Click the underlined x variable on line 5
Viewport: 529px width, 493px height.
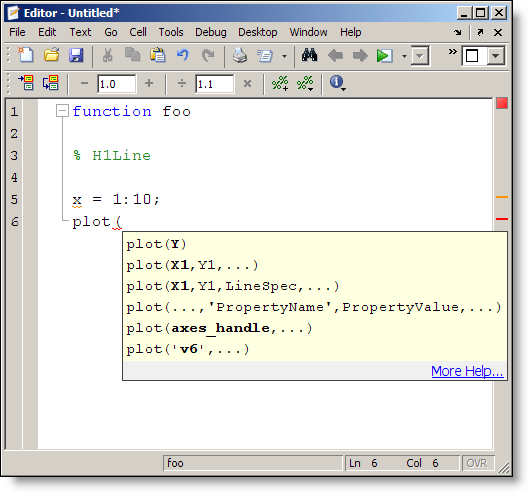pos(77,200)
